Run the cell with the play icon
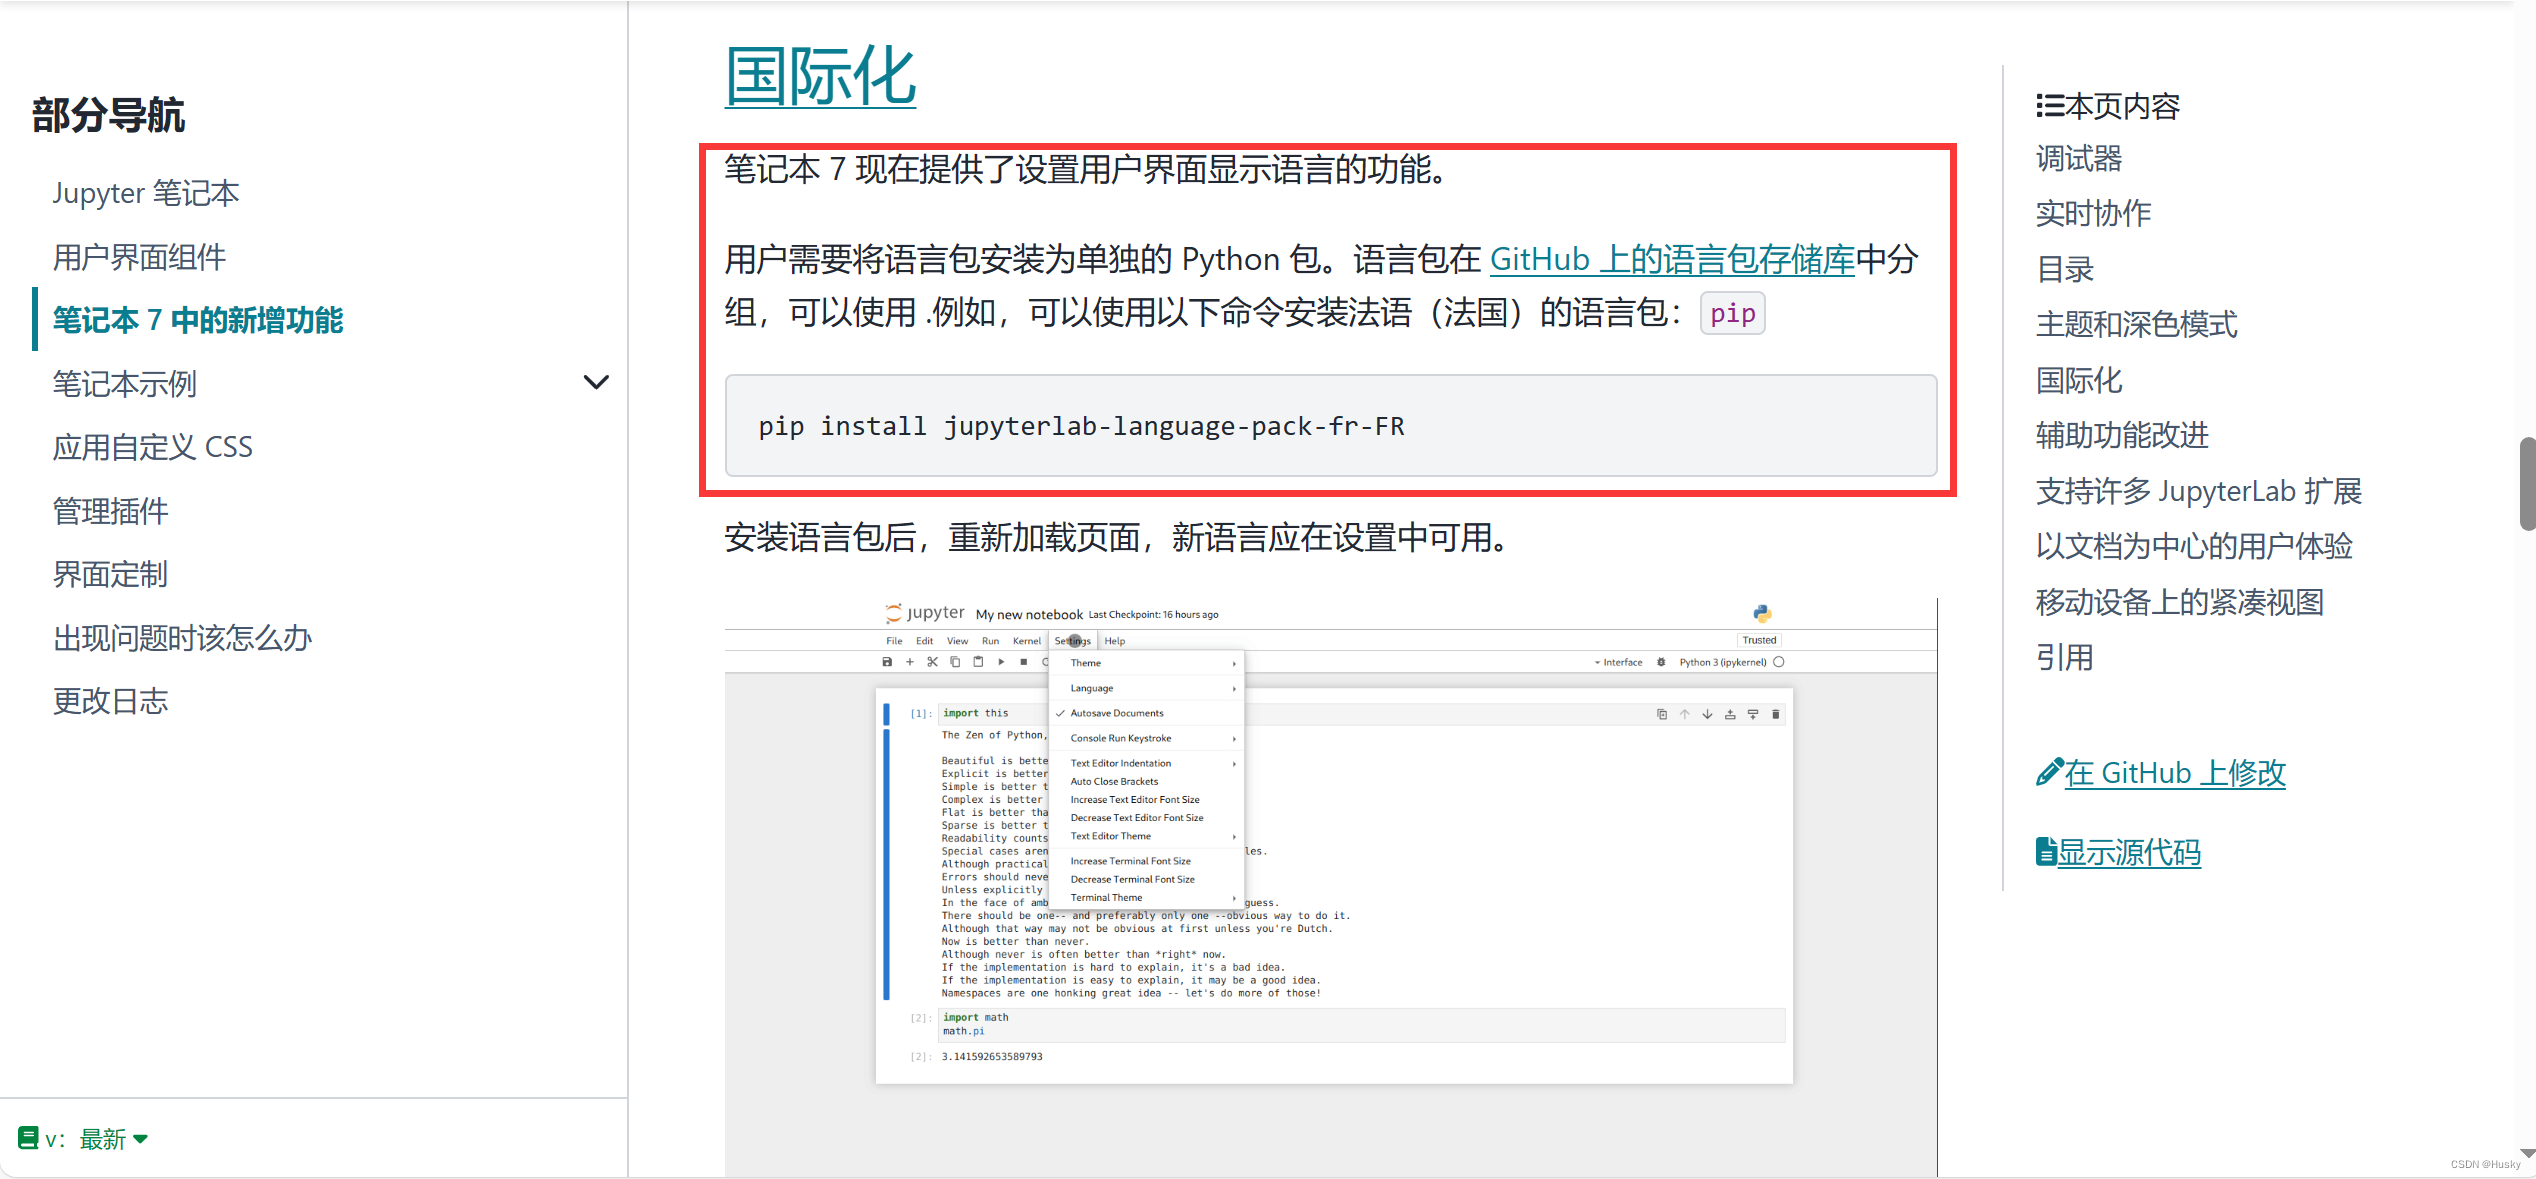The height and width of the screenshot is (1179, 2536). (x=1001, y=662)
